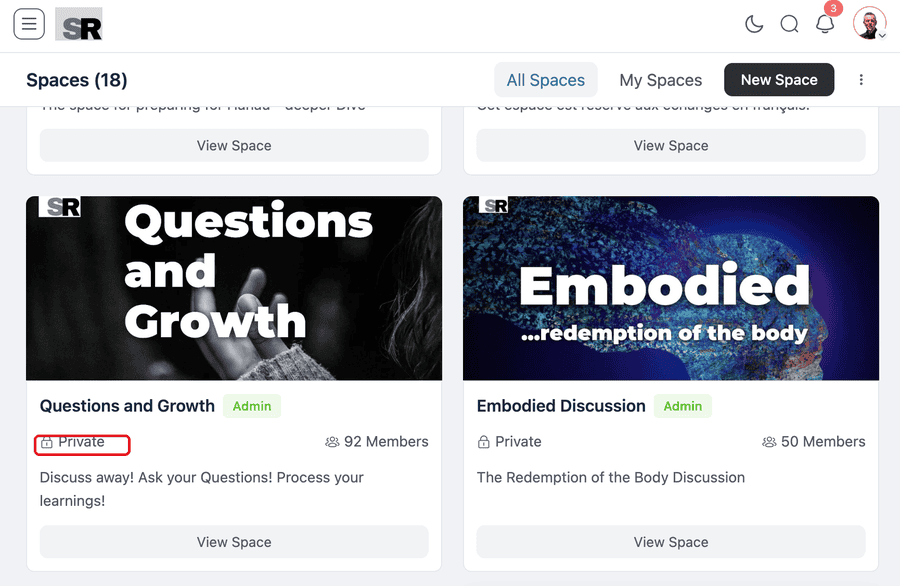Screen dimensions: 900x586
Task: Switch to the My Spaces tab
Action: 661,80
